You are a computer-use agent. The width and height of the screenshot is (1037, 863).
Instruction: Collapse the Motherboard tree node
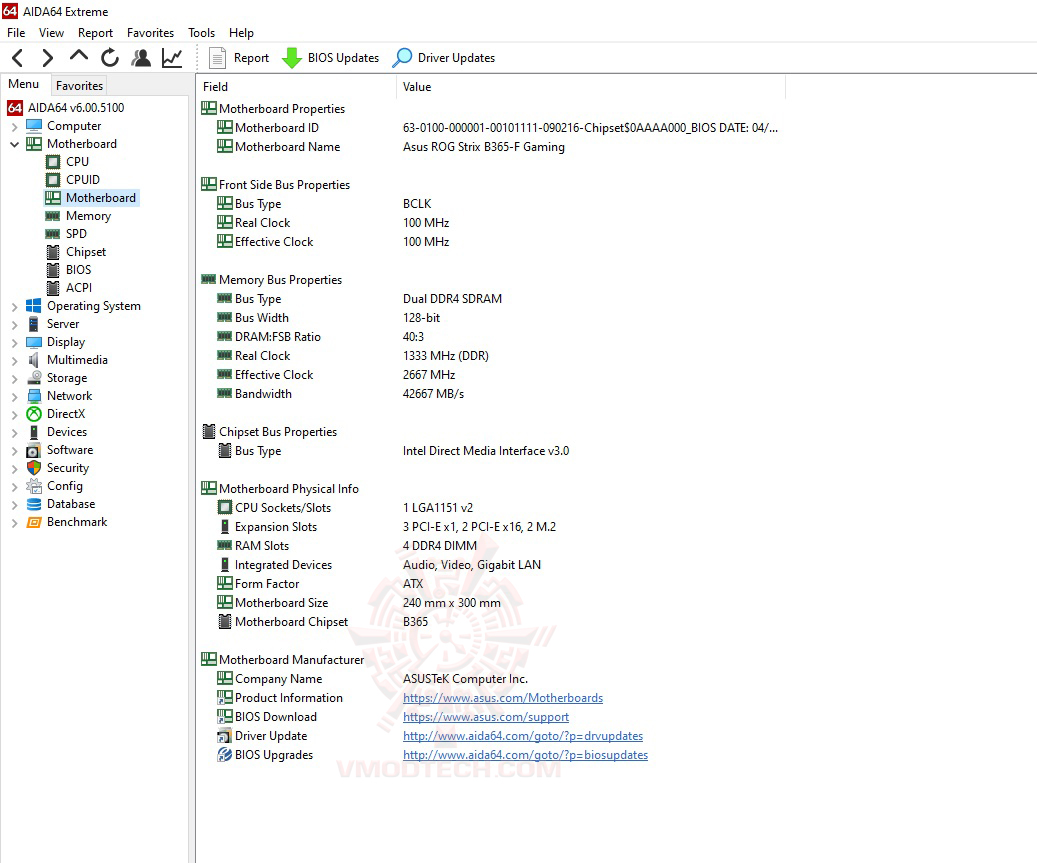pos(15,144)
